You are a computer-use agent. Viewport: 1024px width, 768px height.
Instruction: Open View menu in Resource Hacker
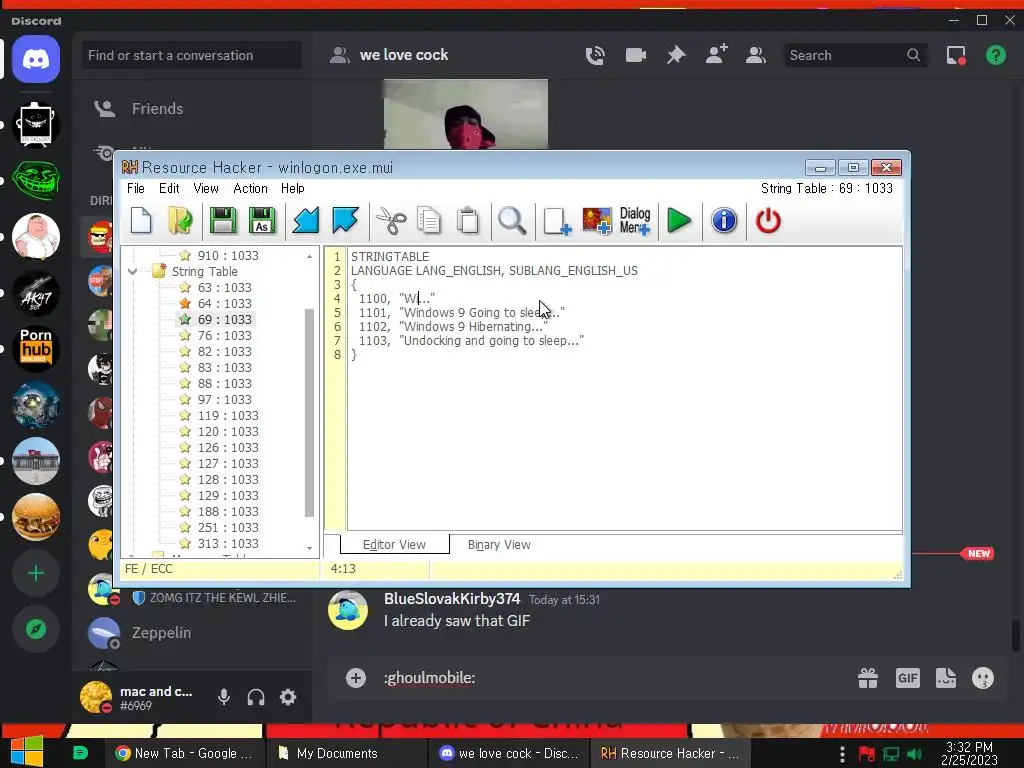click(206, 189)
